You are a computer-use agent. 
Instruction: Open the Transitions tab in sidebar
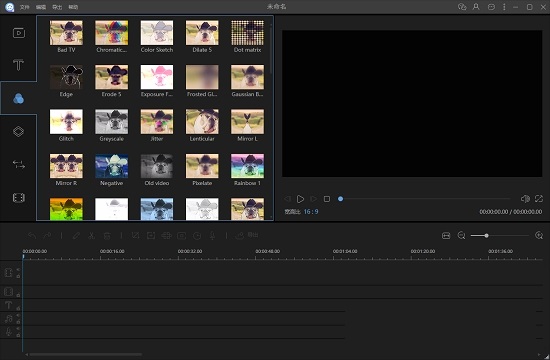click(19, 164)
